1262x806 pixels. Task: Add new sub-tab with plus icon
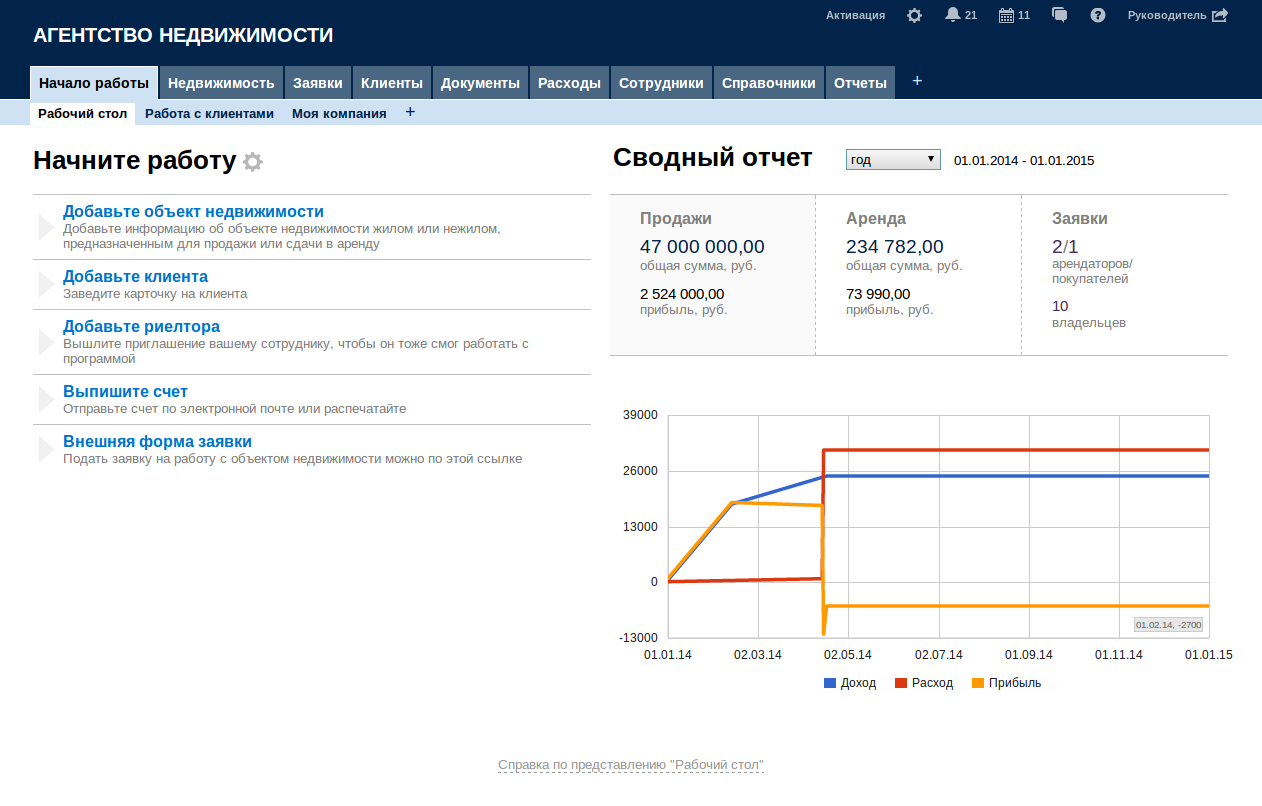point(410,112)
